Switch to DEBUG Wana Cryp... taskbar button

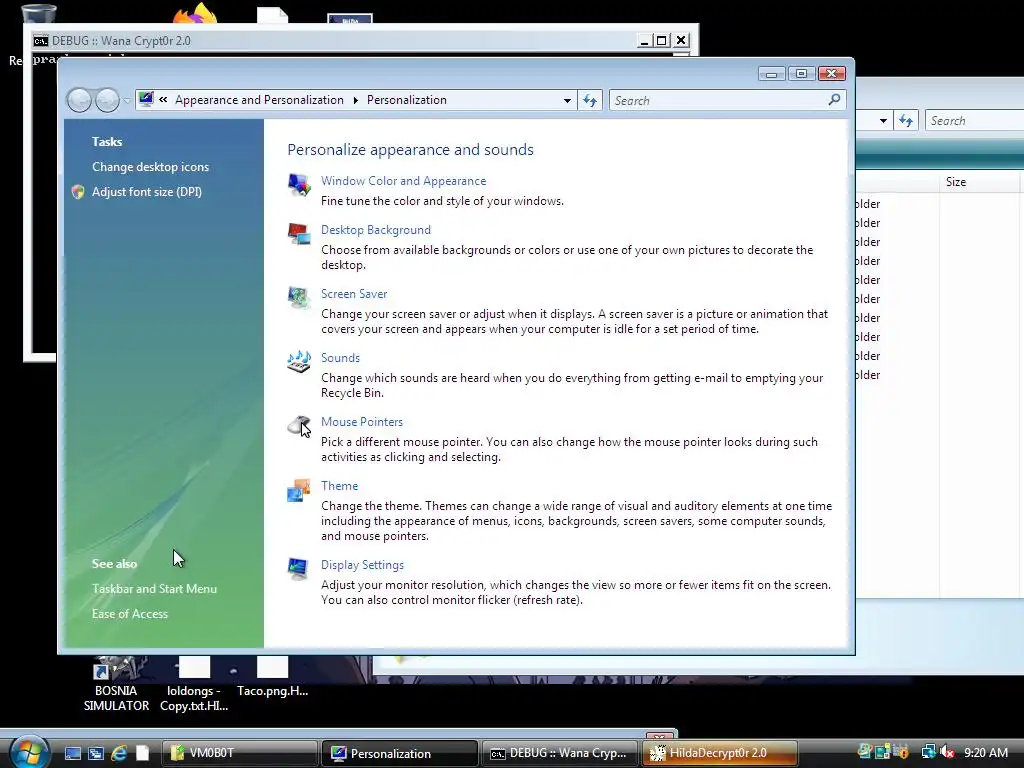tap(560, 753)
